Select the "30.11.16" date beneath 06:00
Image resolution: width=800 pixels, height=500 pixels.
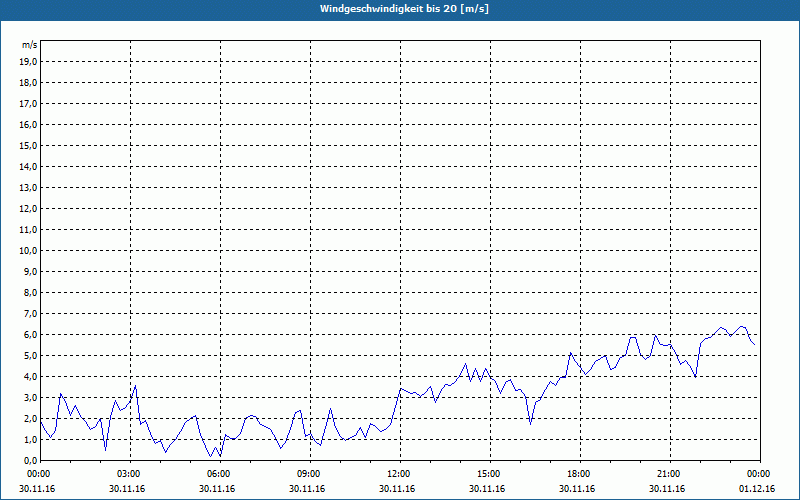[217, 489]
